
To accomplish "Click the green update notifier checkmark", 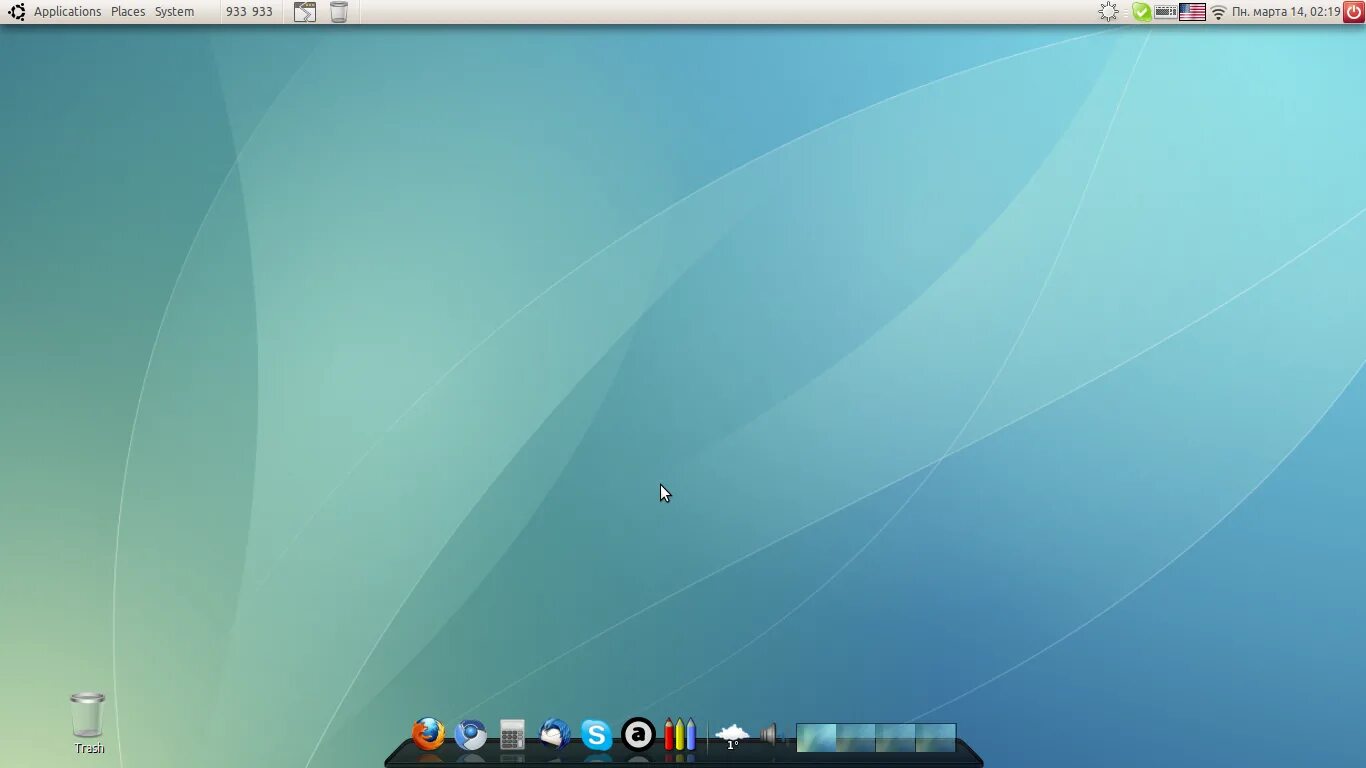I will coord(1142,11).
